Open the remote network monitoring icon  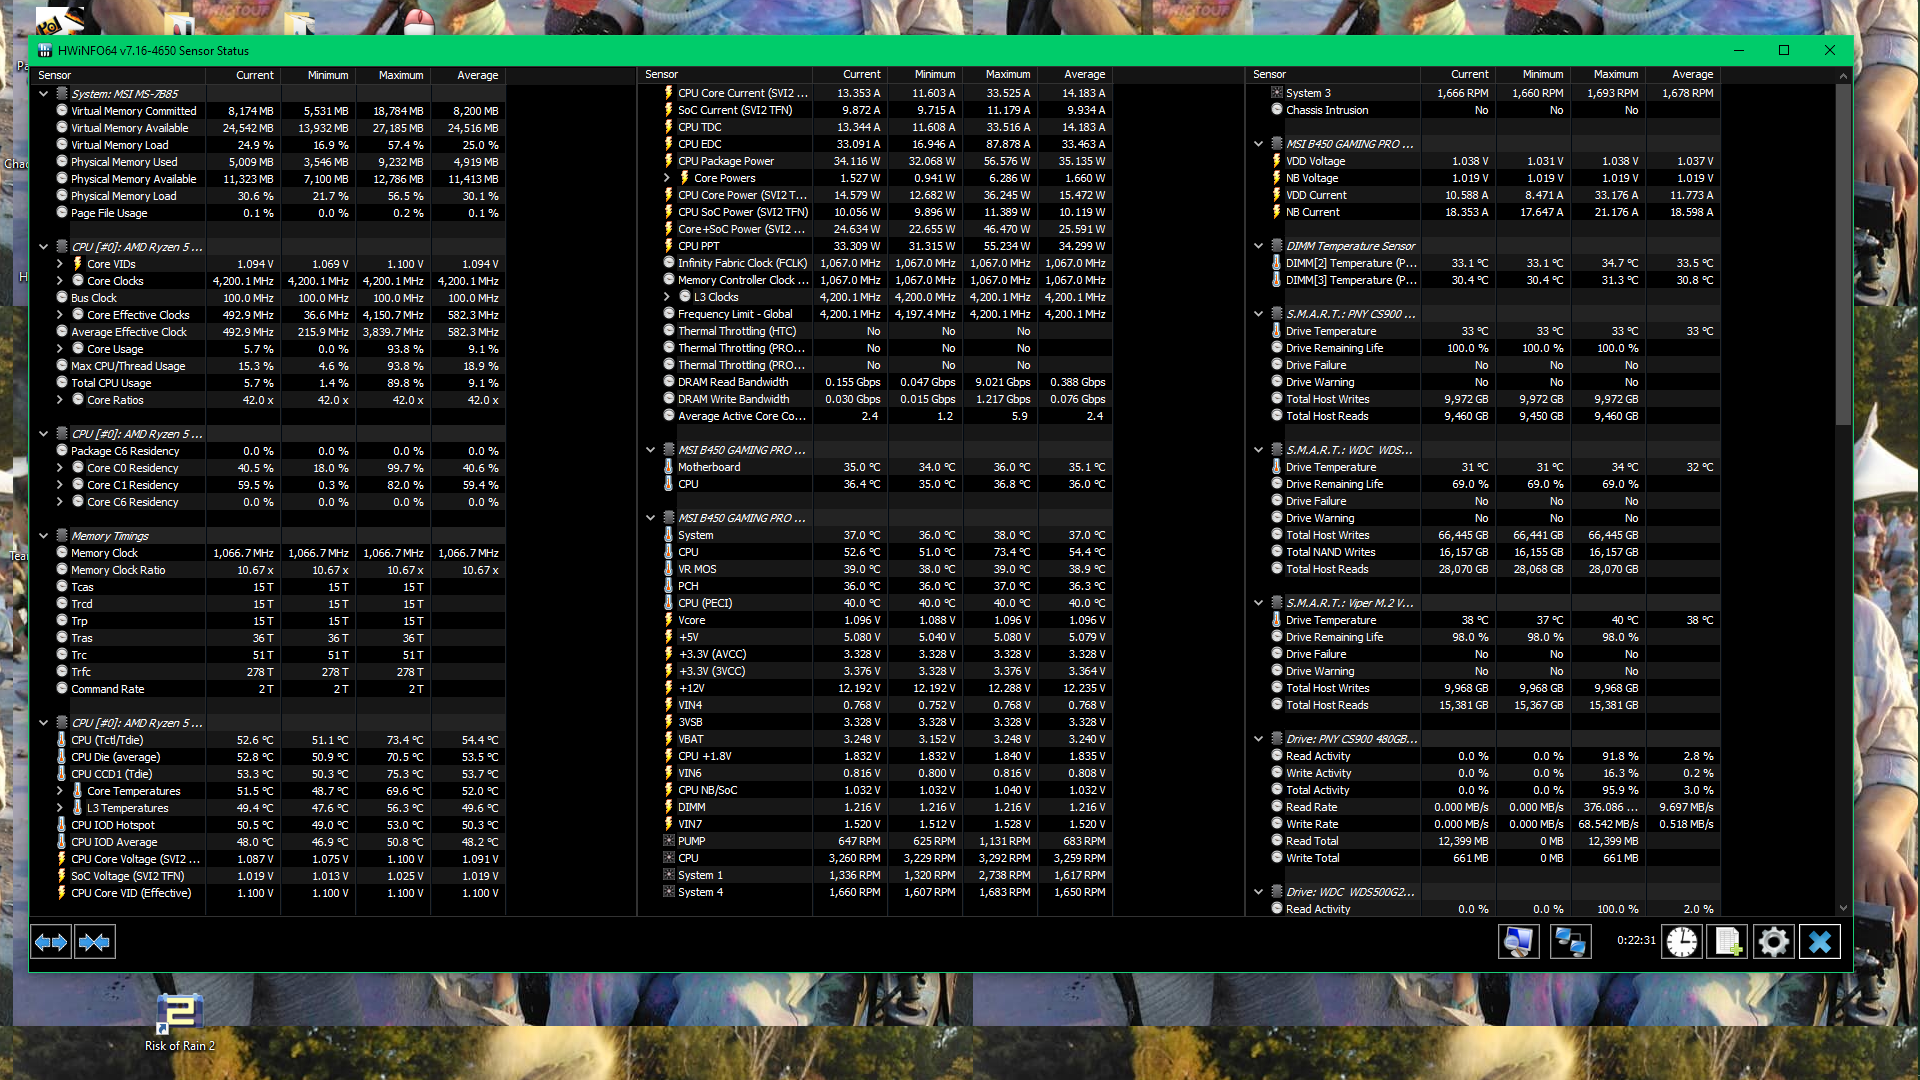point(1570,942)
